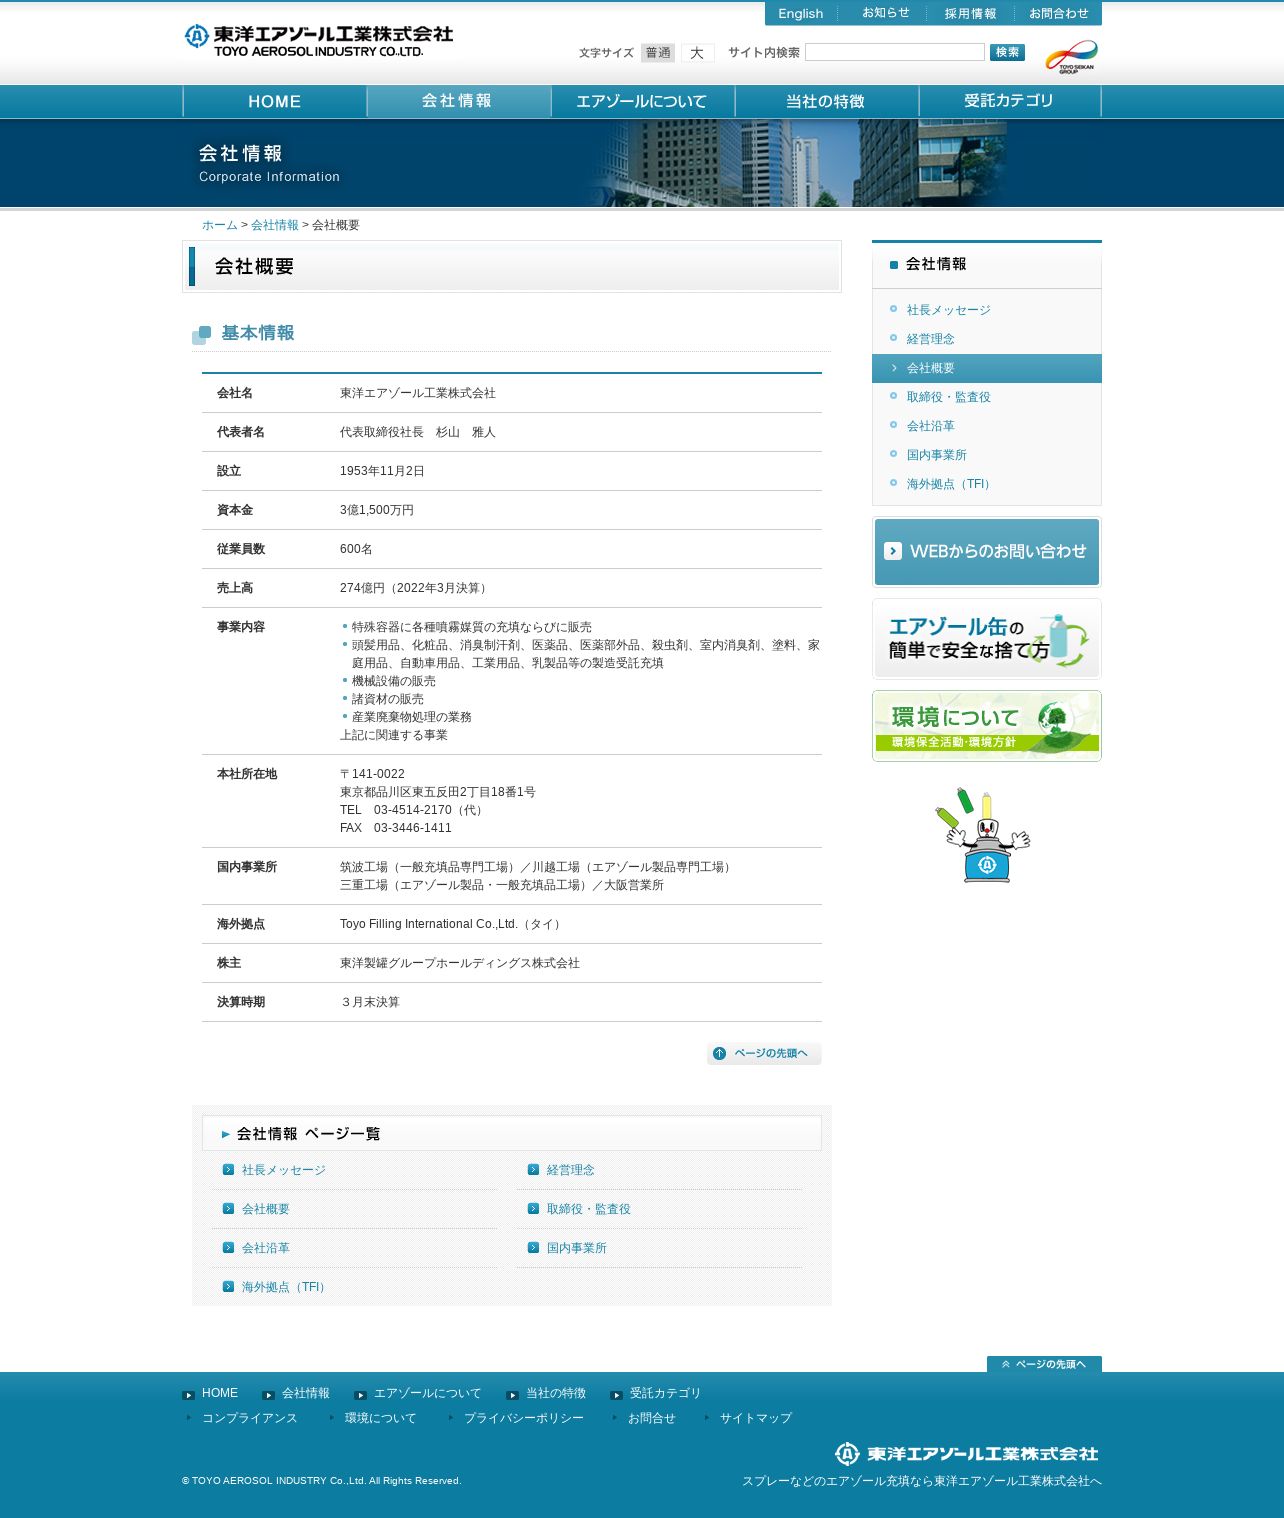
Task: Set font size to 大
Action: tap(697, 53)
